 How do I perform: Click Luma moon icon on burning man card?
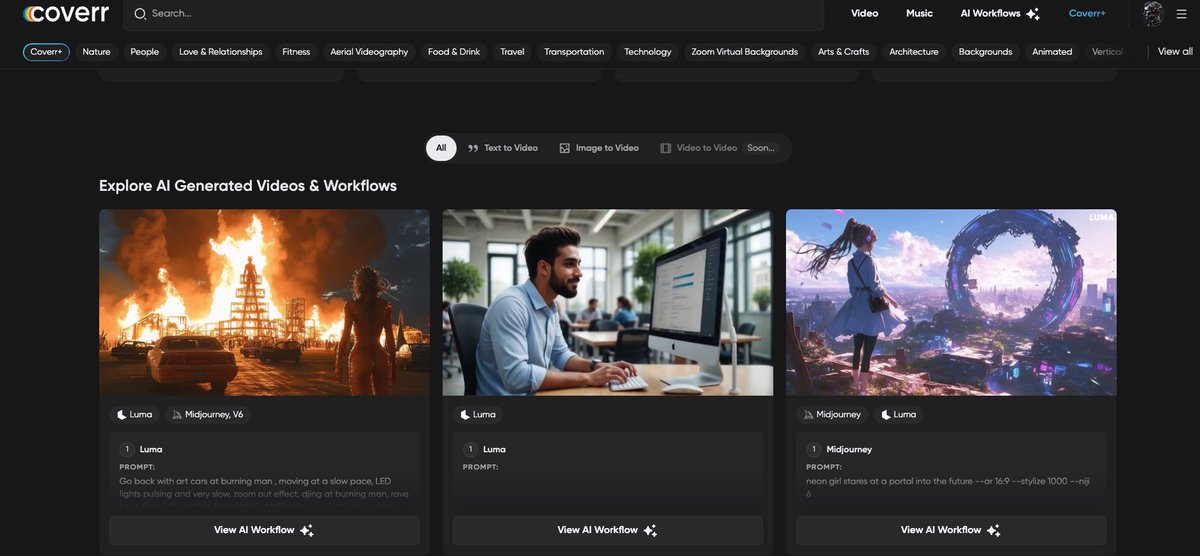[x=122, y=414]
